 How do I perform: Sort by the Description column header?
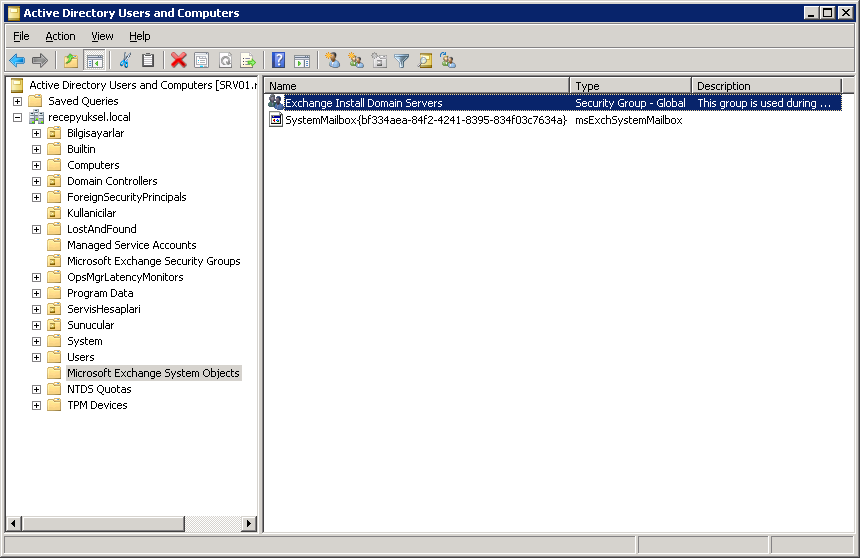tap(767, 86)
